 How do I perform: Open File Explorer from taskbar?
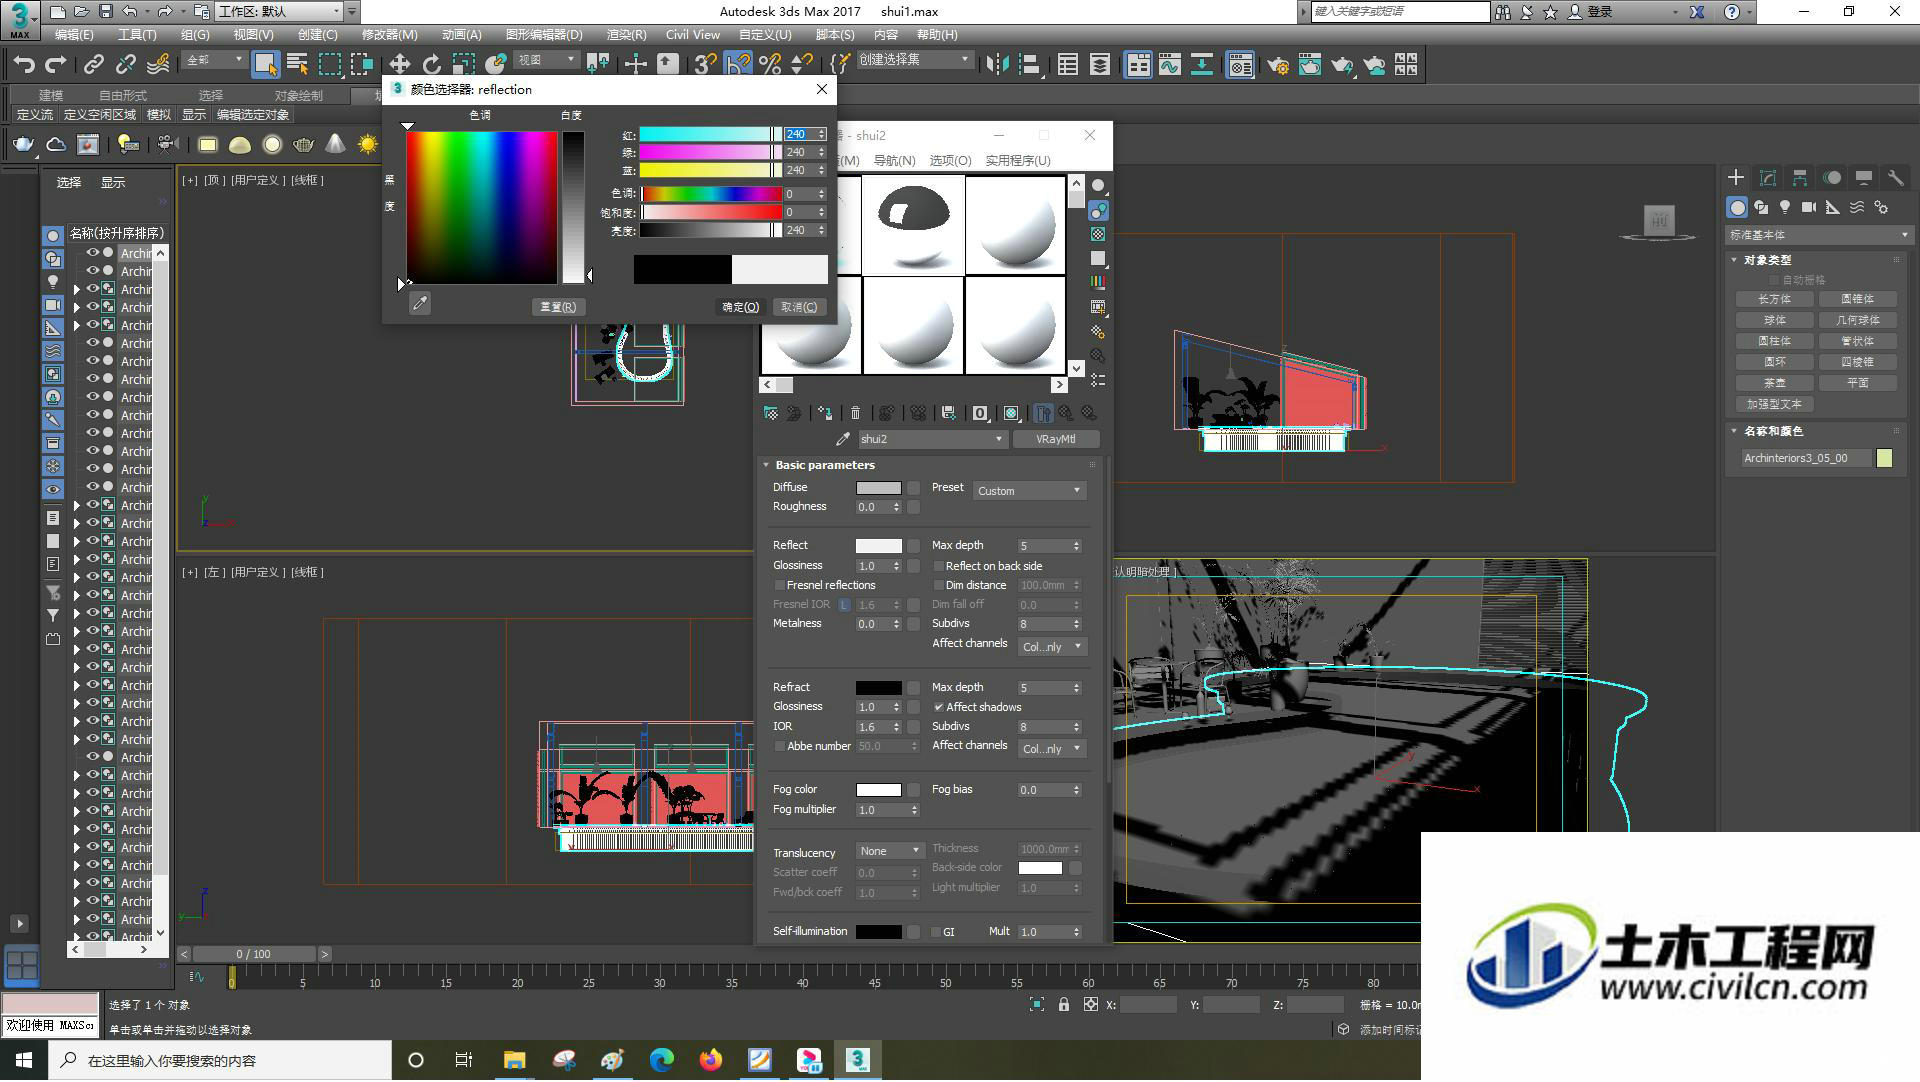[514, 1060]
